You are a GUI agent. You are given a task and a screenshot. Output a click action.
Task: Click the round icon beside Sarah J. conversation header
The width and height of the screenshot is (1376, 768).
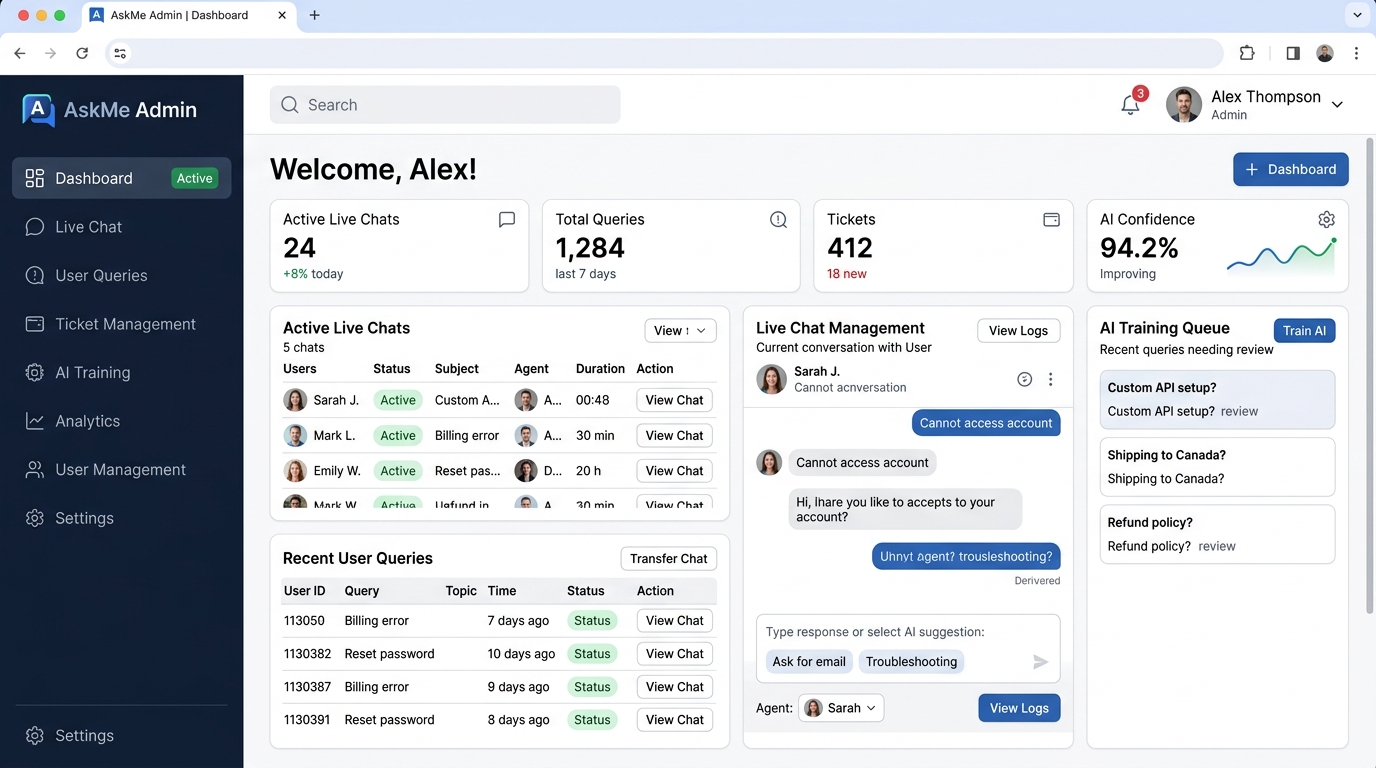point(1024,379)
